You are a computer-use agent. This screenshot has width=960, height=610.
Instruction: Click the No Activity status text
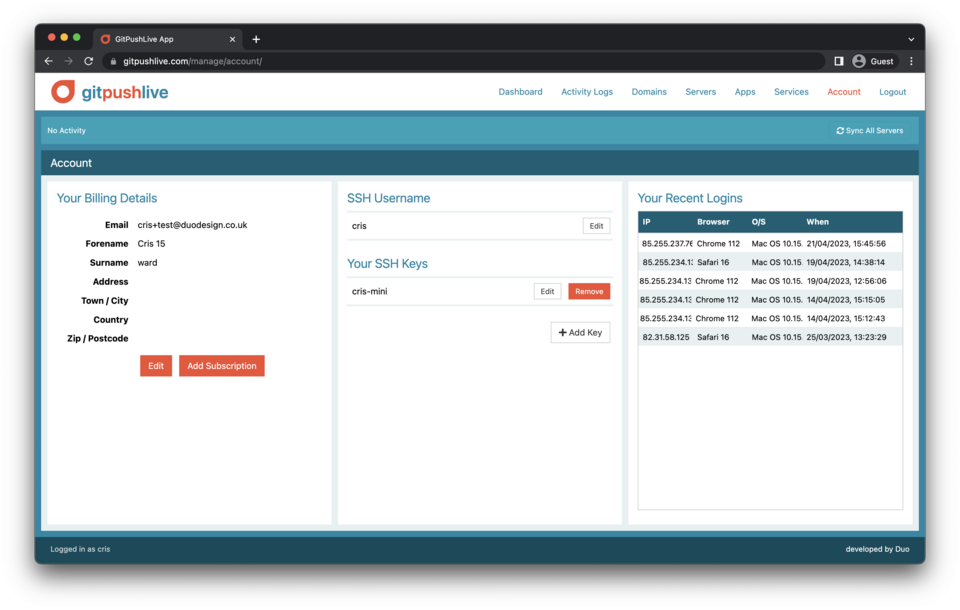click(67, 130)
